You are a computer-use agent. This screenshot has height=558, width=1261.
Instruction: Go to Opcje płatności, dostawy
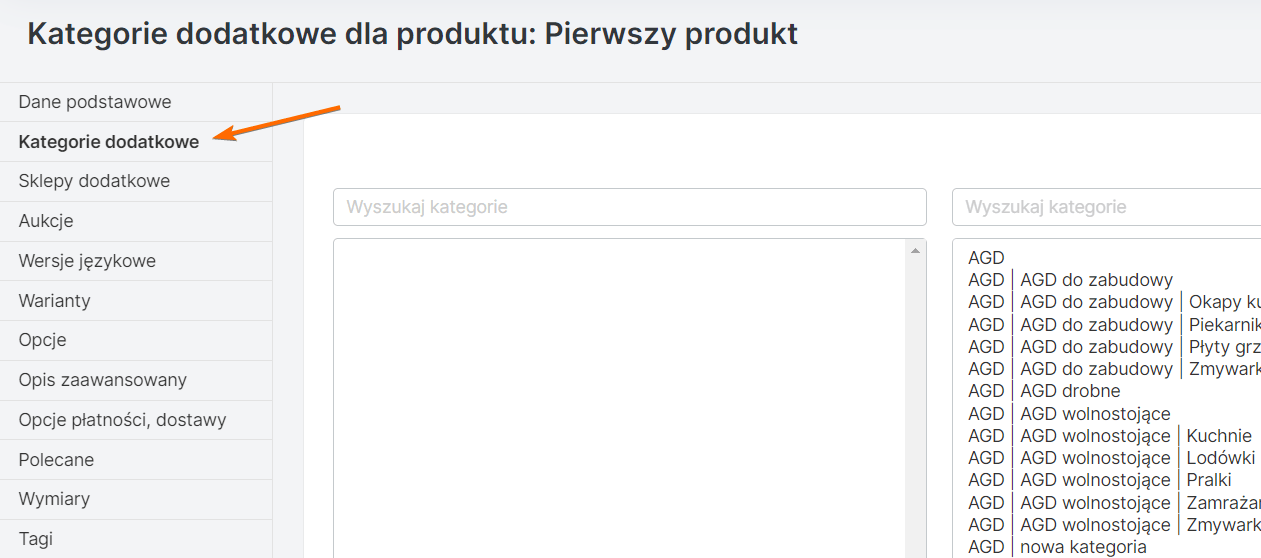coord(122,420)
